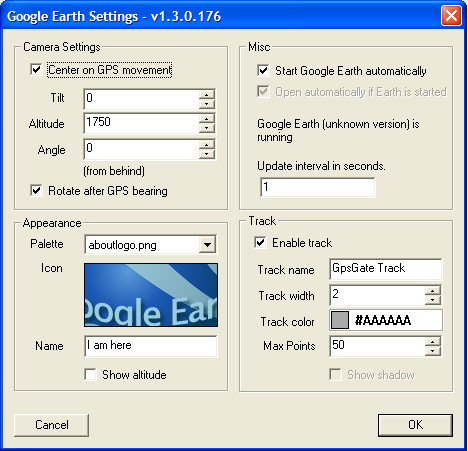Enable the Show altitude option
Viewport: 468px width, 451px height.
90,374
